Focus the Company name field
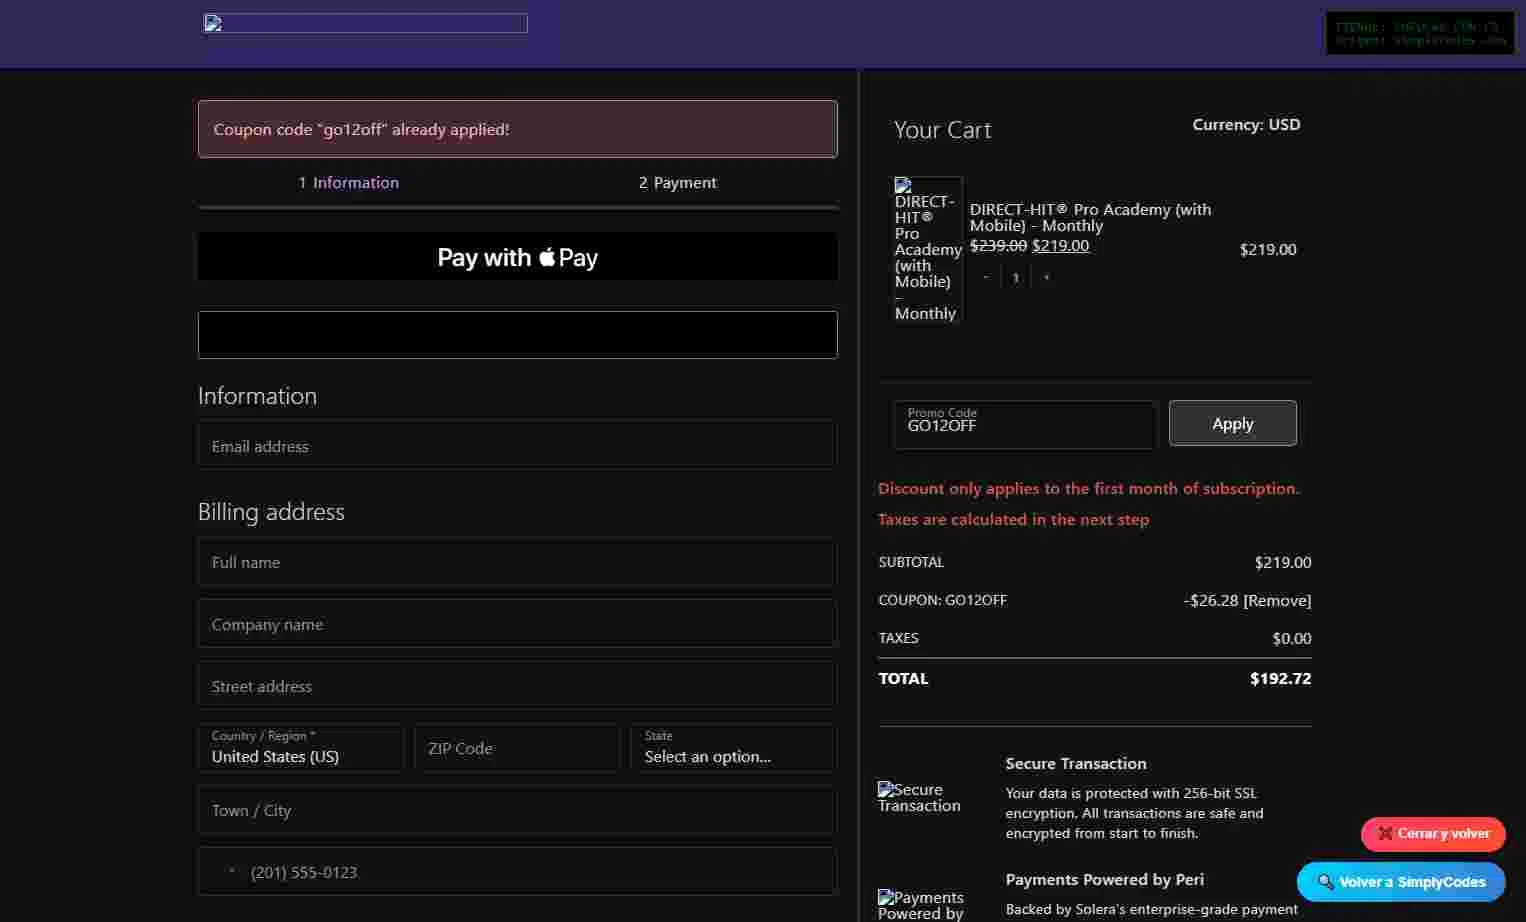The height and width of the screenshot is (922, 1526). point(517,624)
